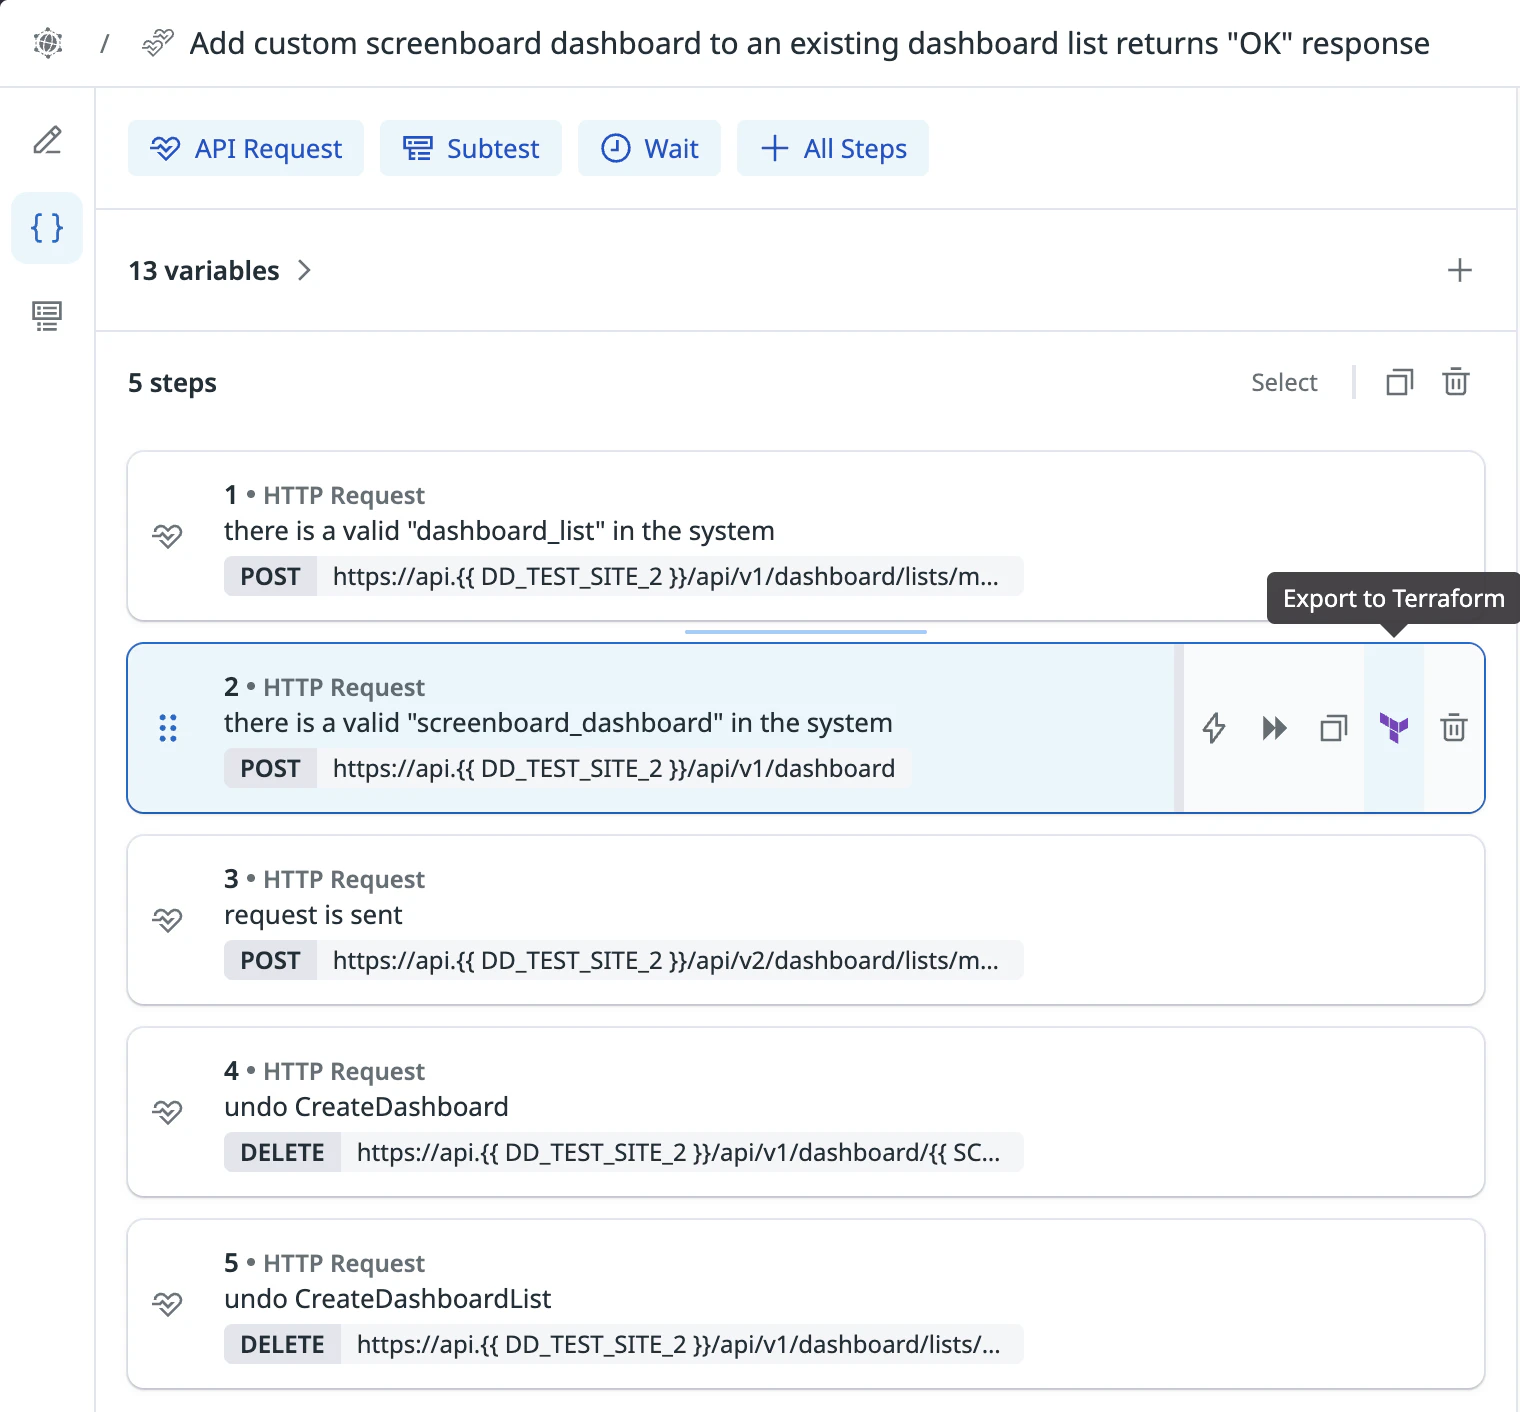Add an API Request step

click(x=246, y=149)
